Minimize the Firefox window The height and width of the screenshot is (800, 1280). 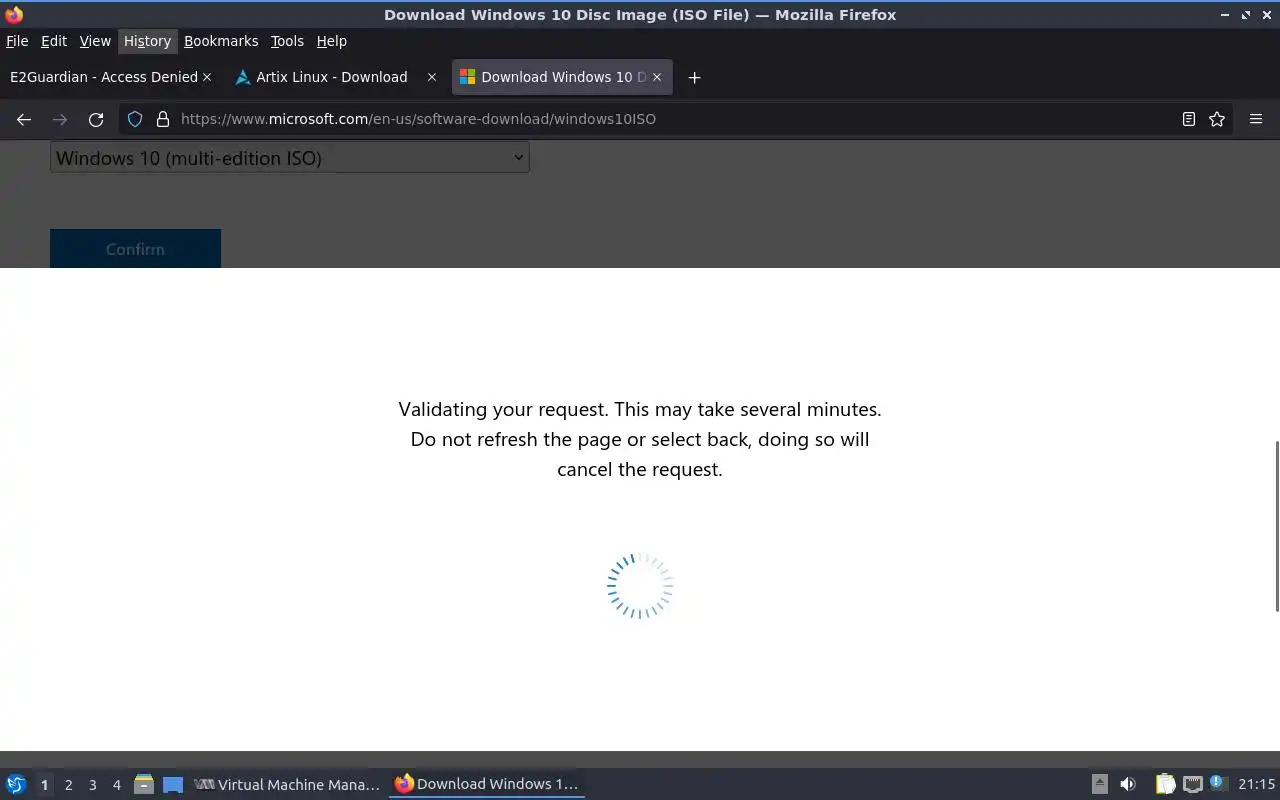(x=1225, y=15)
